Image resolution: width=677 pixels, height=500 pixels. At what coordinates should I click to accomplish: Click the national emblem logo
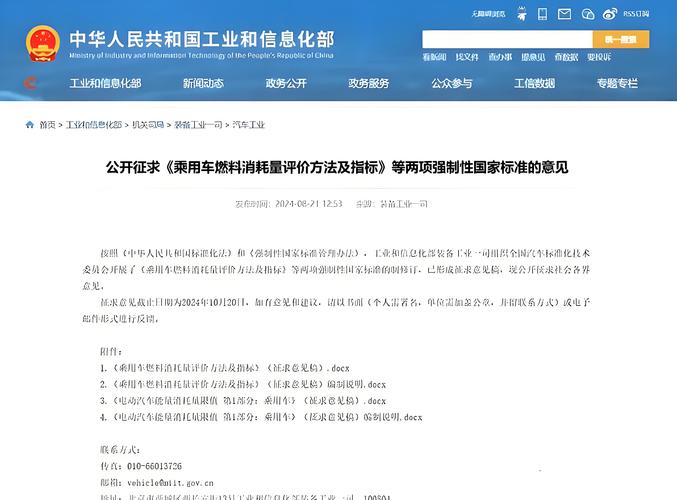click(43, 44)
